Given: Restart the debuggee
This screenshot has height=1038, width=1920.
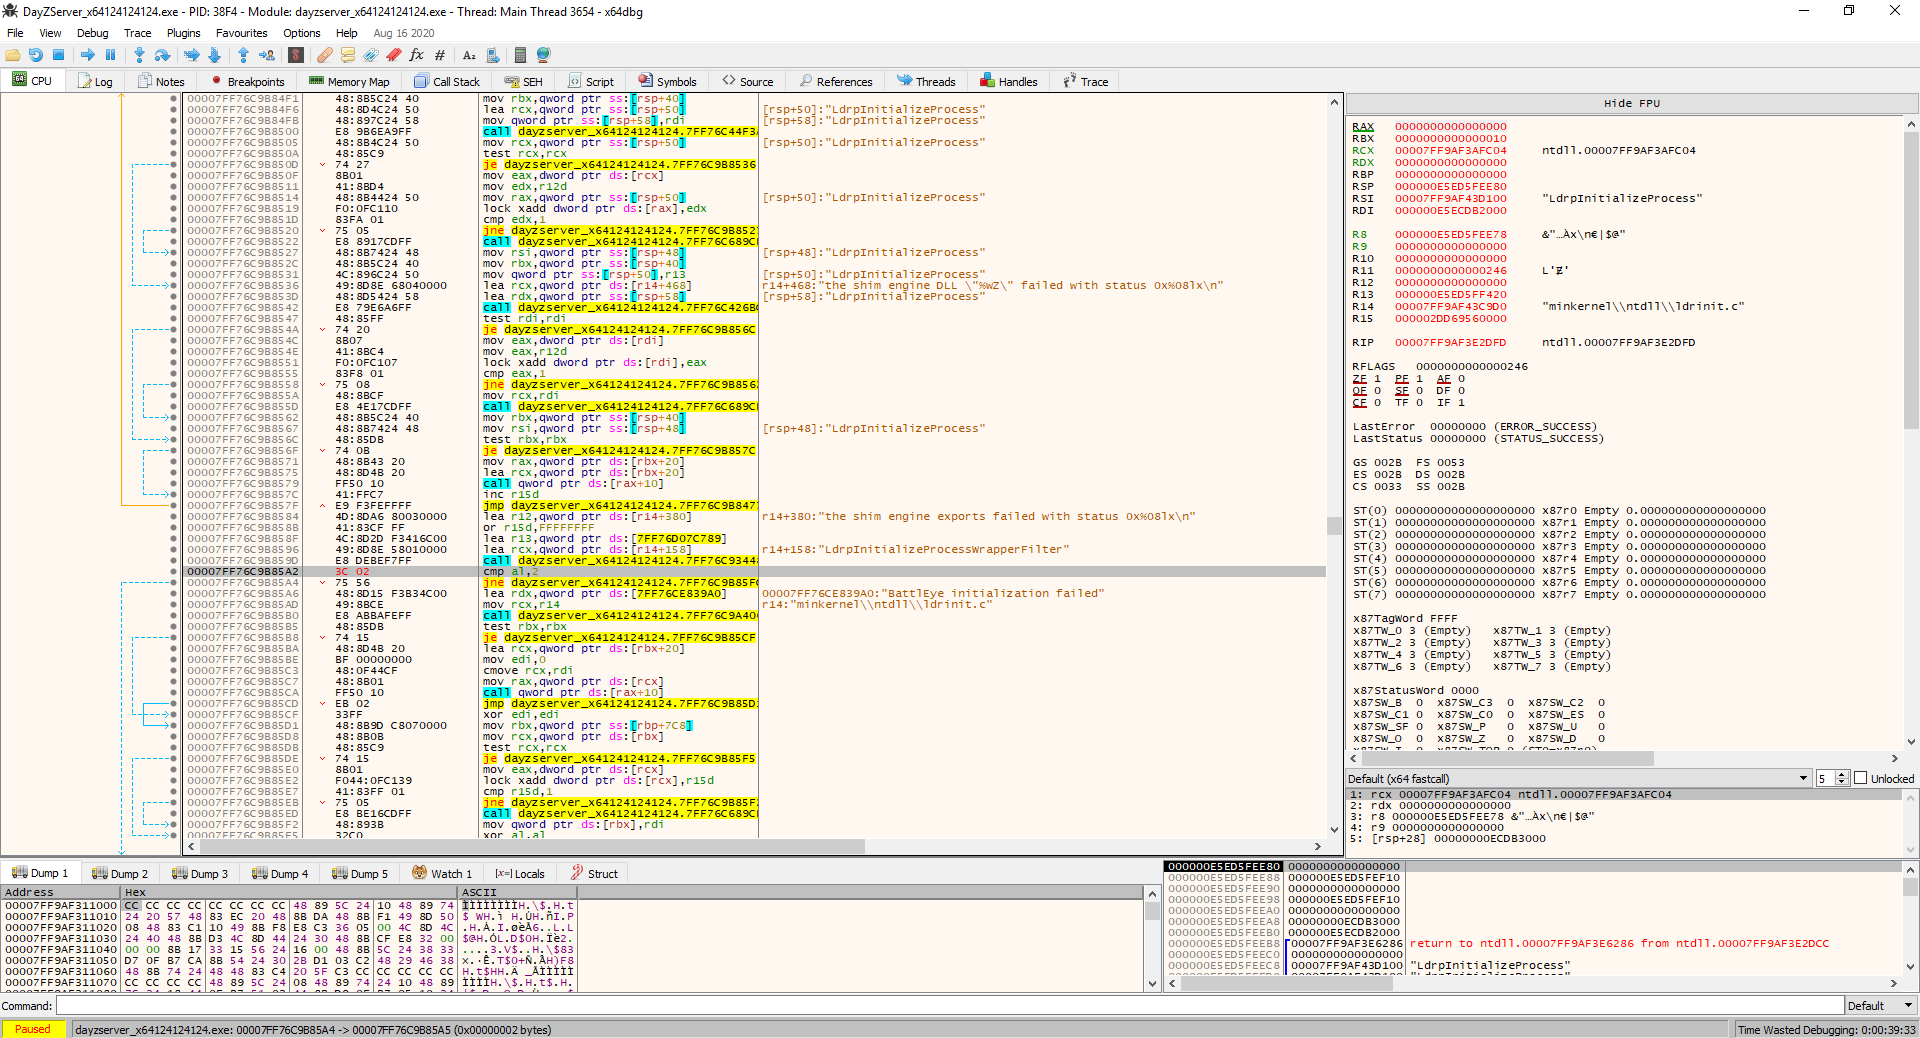Looking at the screenshot, I should (x=36, y=55).
